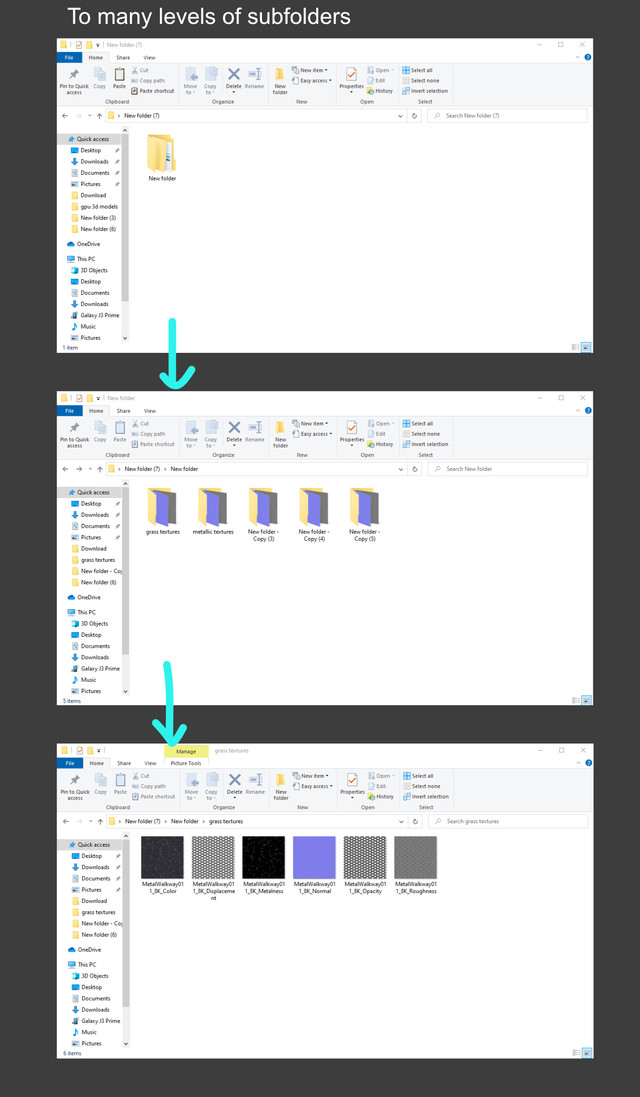Screen dimensions: 640x1097
Task: Click Invert selection in New folder (7) window
Action: tap(425, 91)
